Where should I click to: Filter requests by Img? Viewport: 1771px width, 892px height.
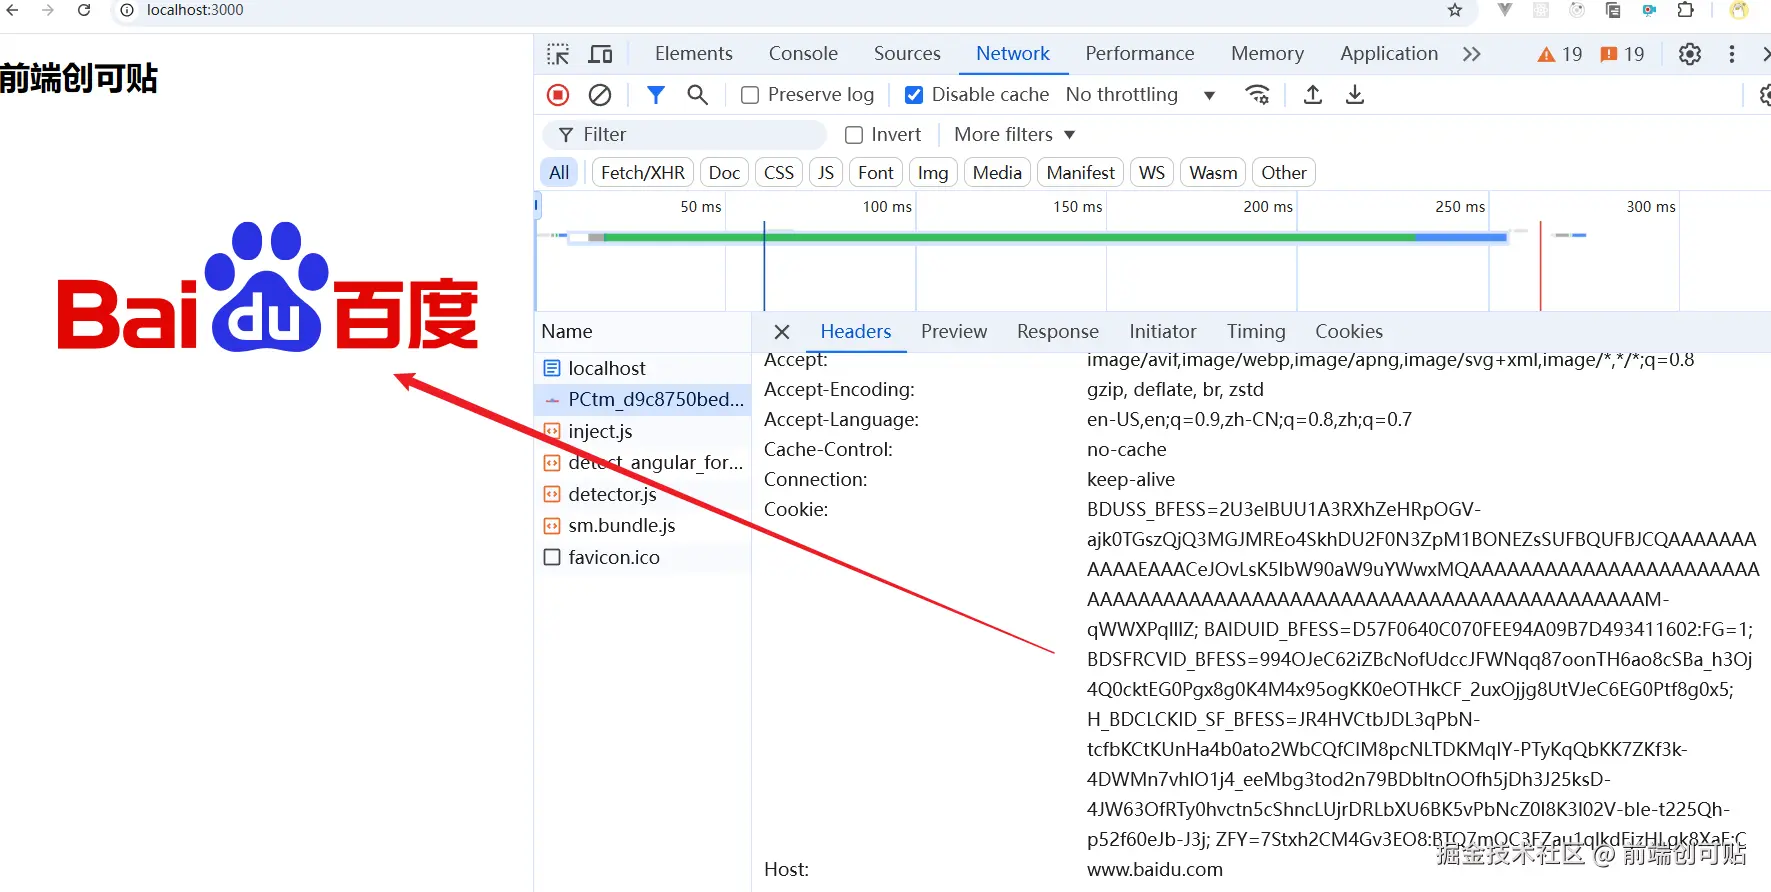point(933,173)
